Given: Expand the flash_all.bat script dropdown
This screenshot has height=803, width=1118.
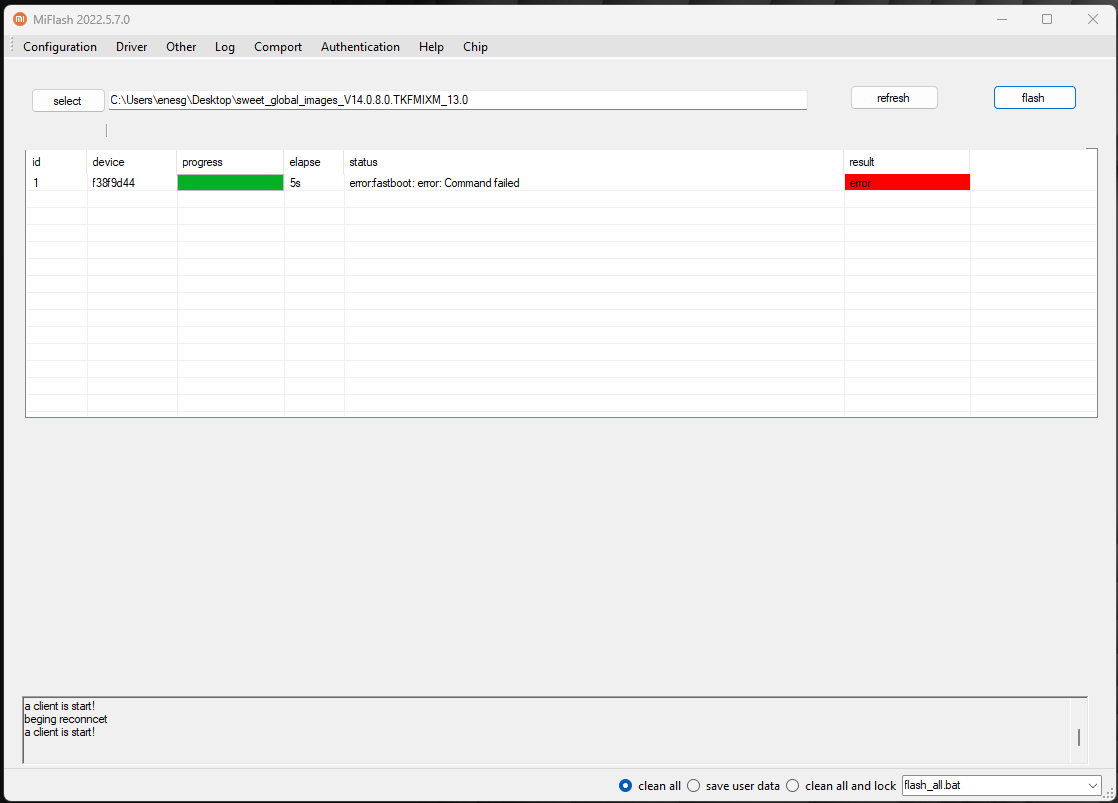Looking at the screenshot, I should point(1092,786).
